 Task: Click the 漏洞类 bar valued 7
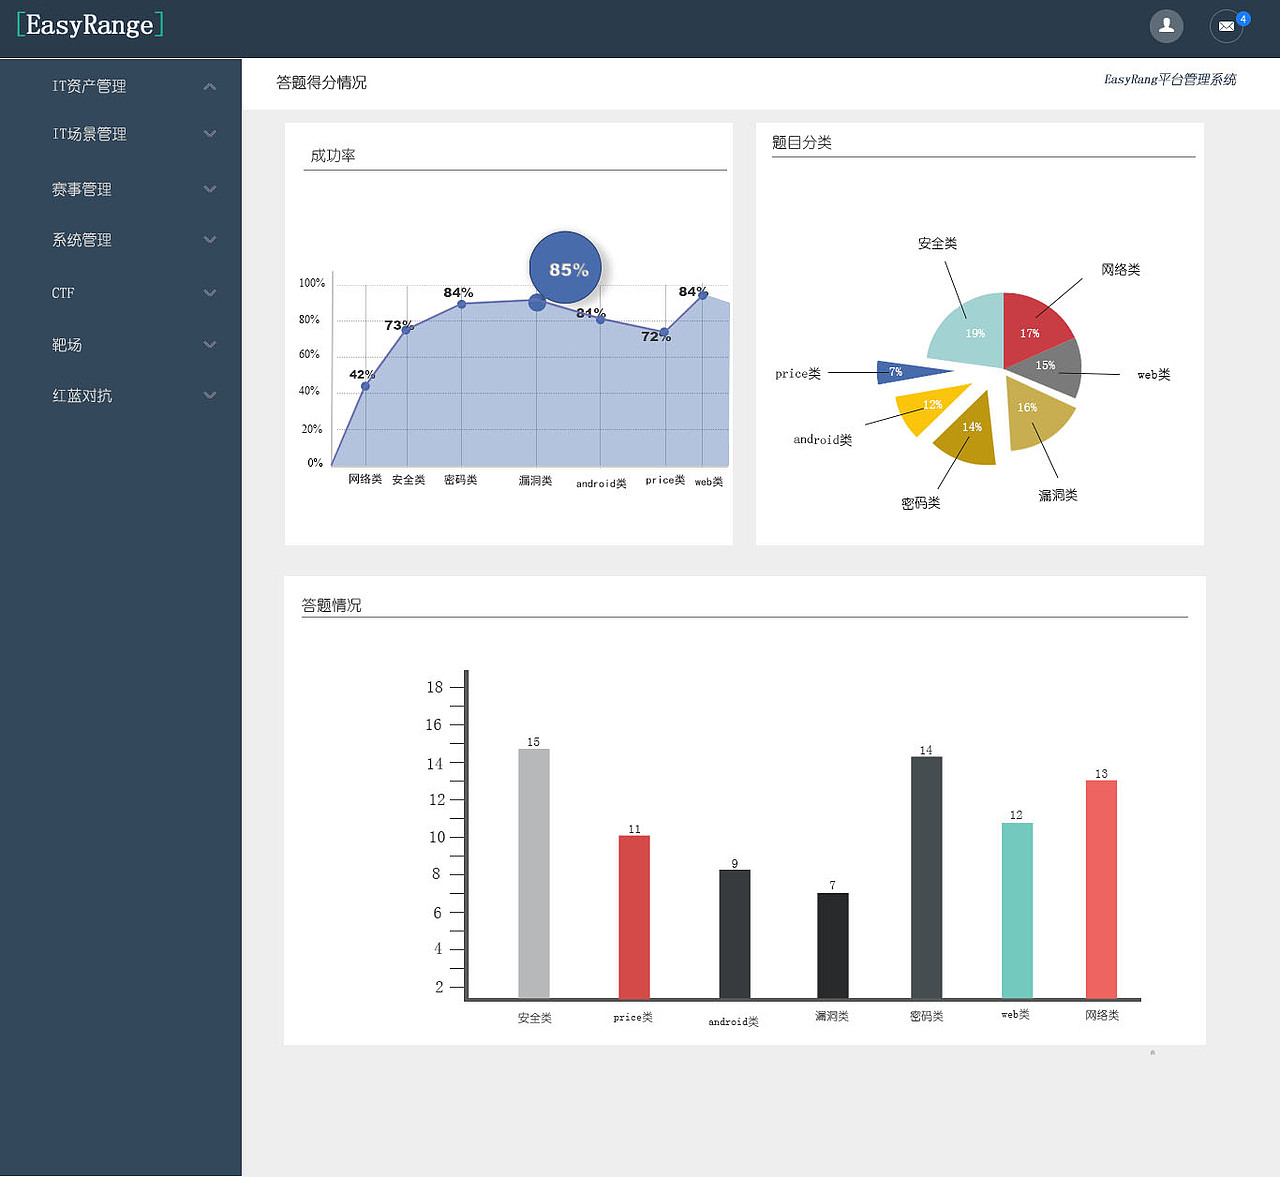pos(832,945)
